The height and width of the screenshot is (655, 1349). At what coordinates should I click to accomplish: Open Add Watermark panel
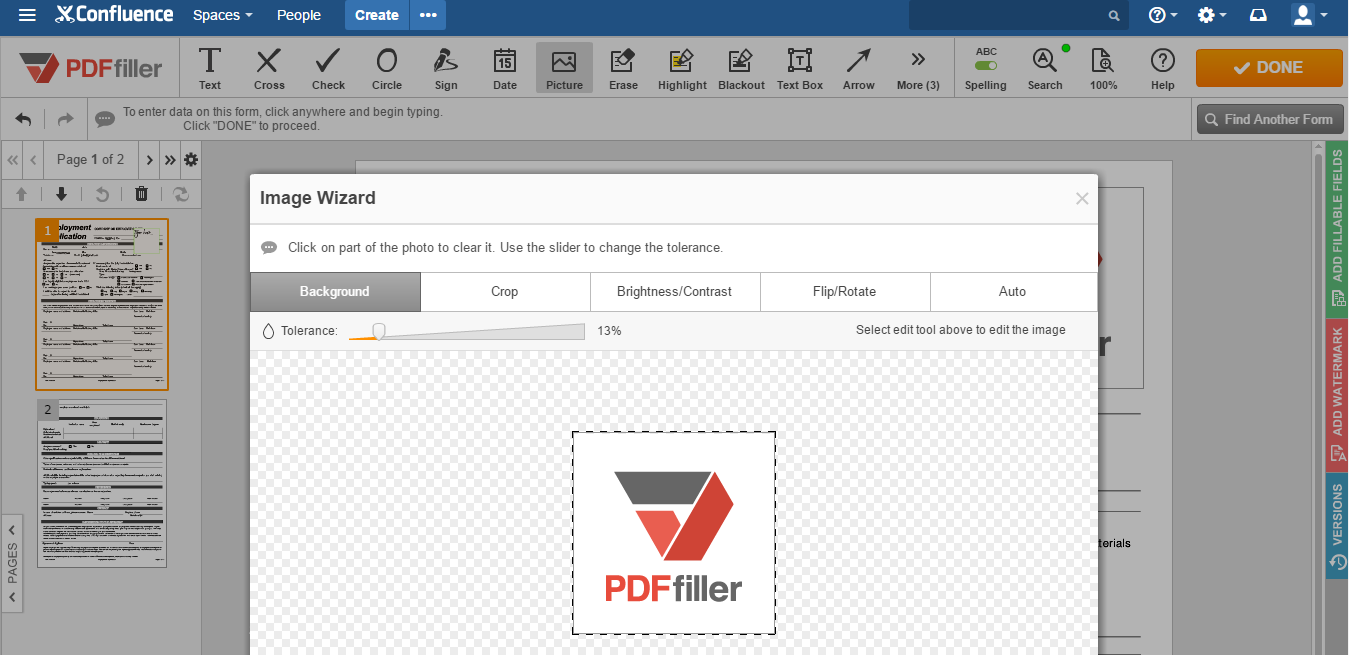tap(1337, 394)
